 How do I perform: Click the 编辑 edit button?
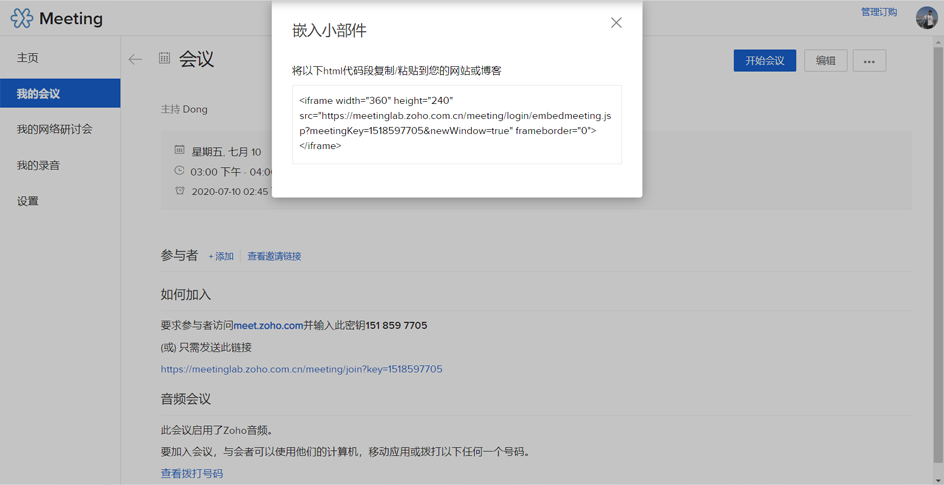coord(825,61)
